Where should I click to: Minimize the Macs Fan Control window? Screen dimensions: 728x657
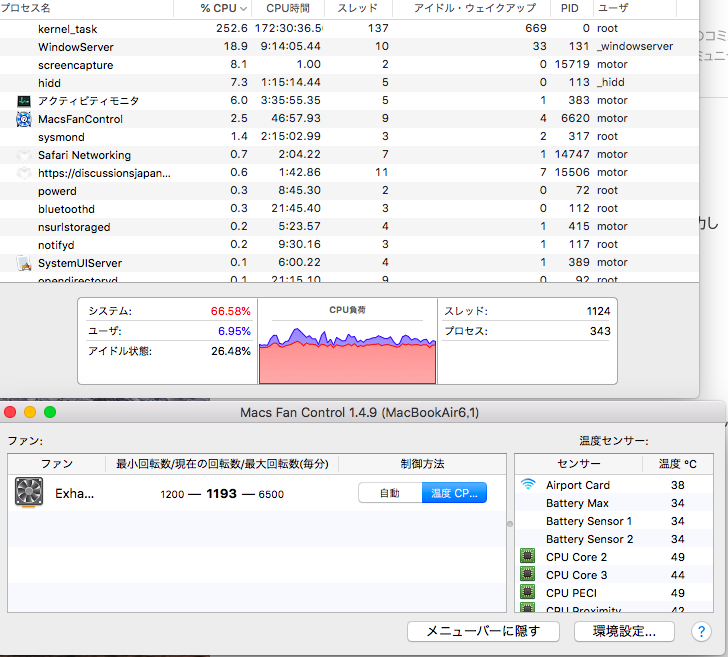point(30,412)
